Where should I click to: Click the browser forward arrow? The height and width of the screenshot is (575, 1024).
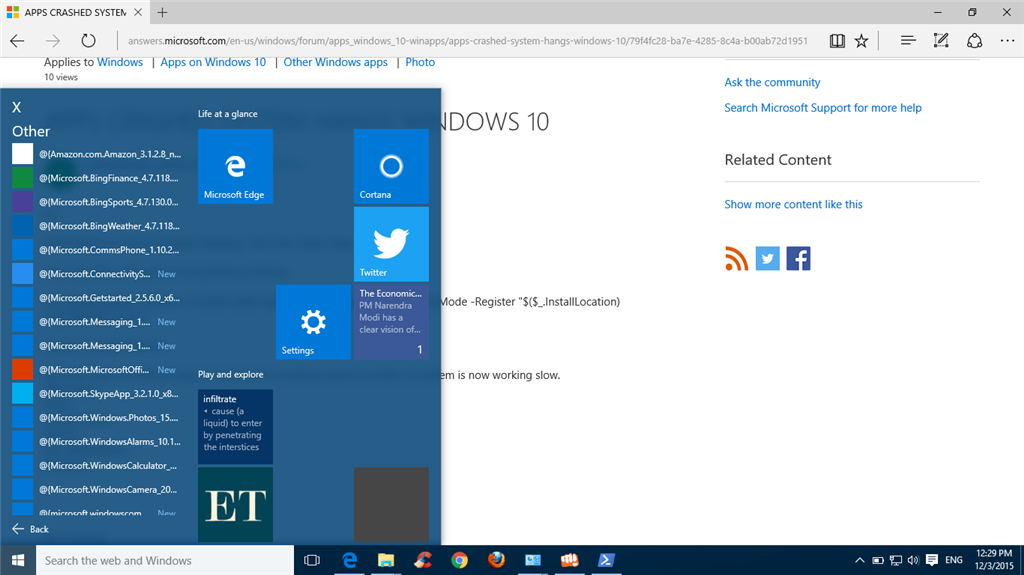coord(53,41)
